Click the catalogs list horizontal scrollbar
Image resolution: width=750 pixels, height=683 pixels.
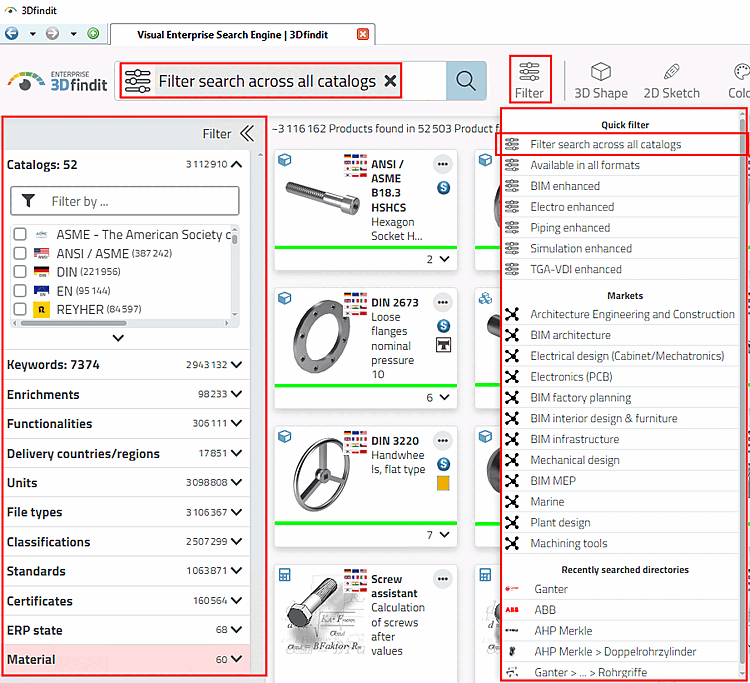(74, 323)
